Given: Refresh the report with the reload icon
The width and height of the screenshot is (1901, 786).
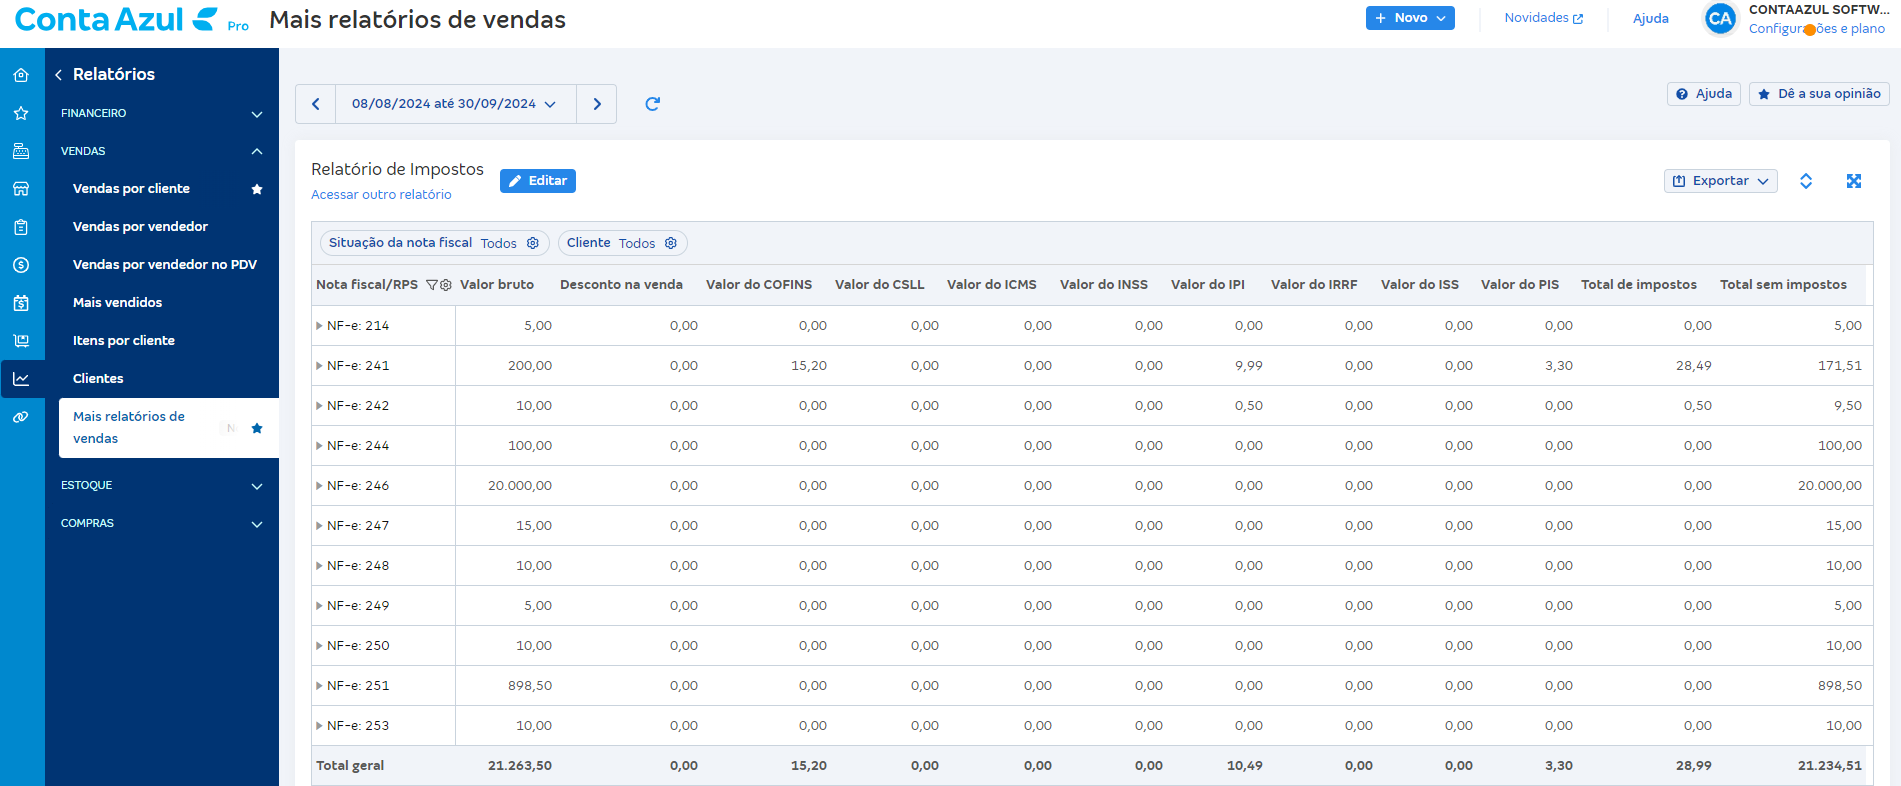Looking at the screenshot, I should pyautogui.click(x=653, y=104).
